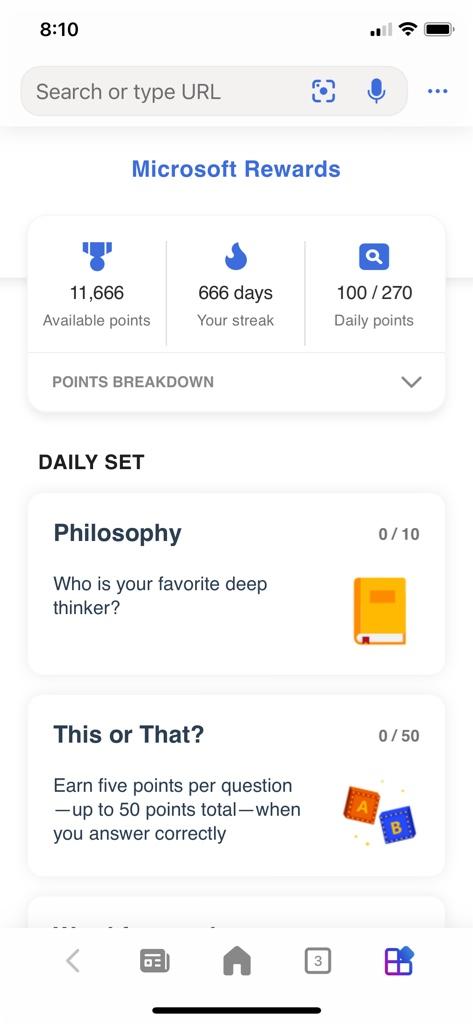473x1024 pixels.
Task: Tap the medal Available points icon
Action: point(97,256)
